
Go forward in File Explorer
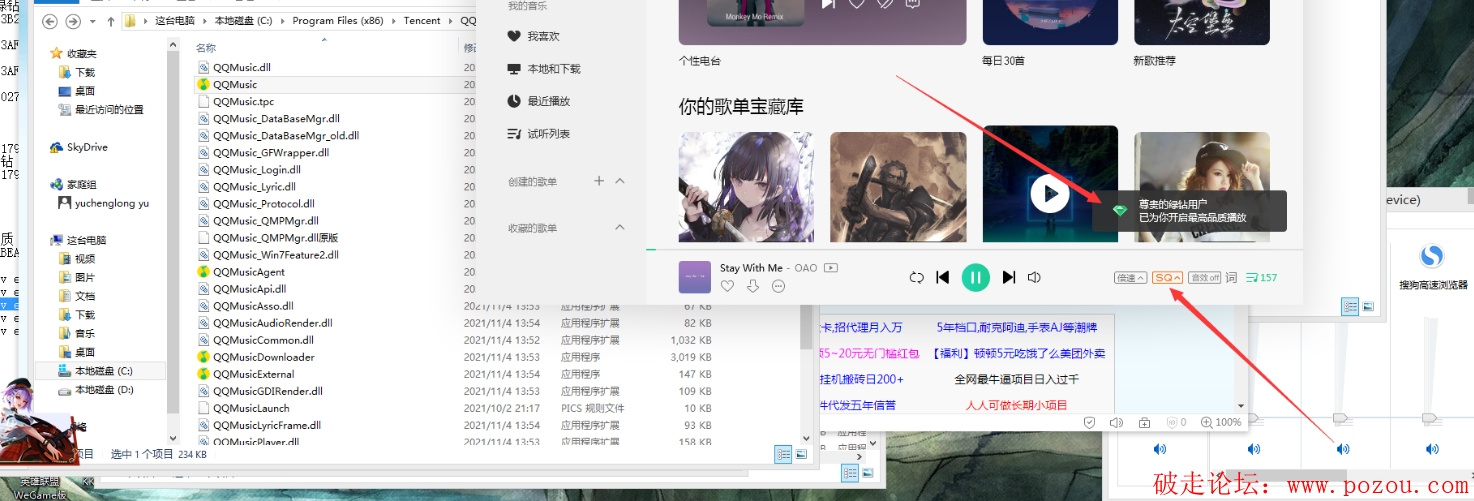[x=73, y=21]
